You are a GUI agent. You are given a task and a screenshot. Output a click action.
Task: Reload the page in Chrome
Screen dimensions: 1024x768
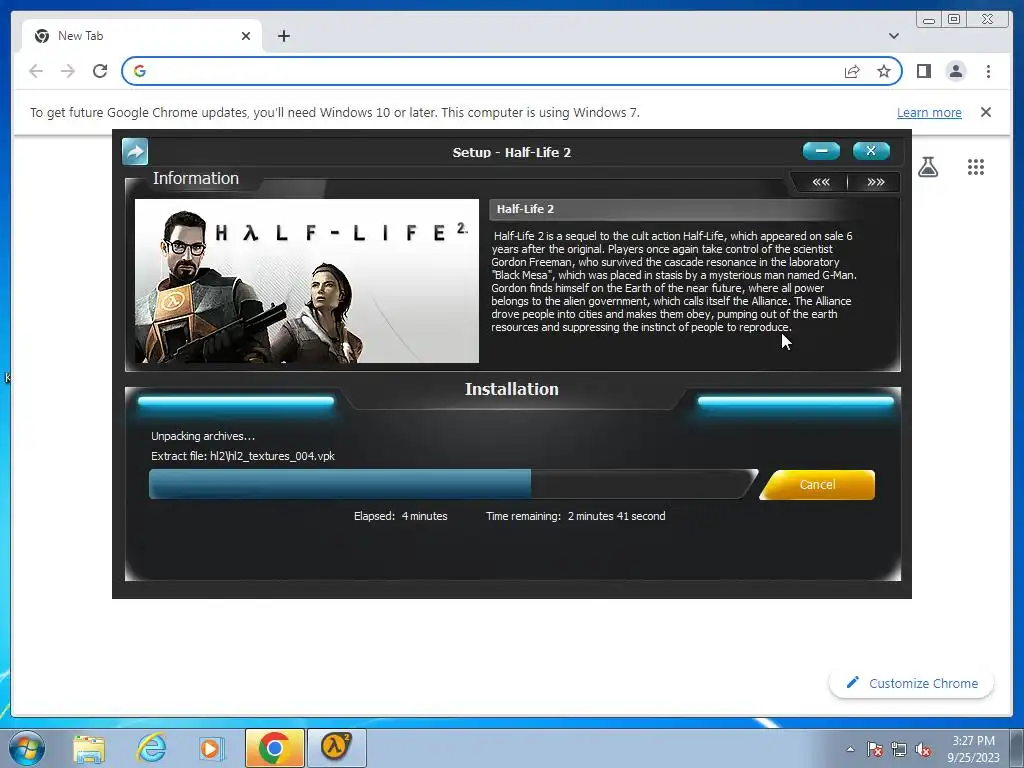[100, 71]
